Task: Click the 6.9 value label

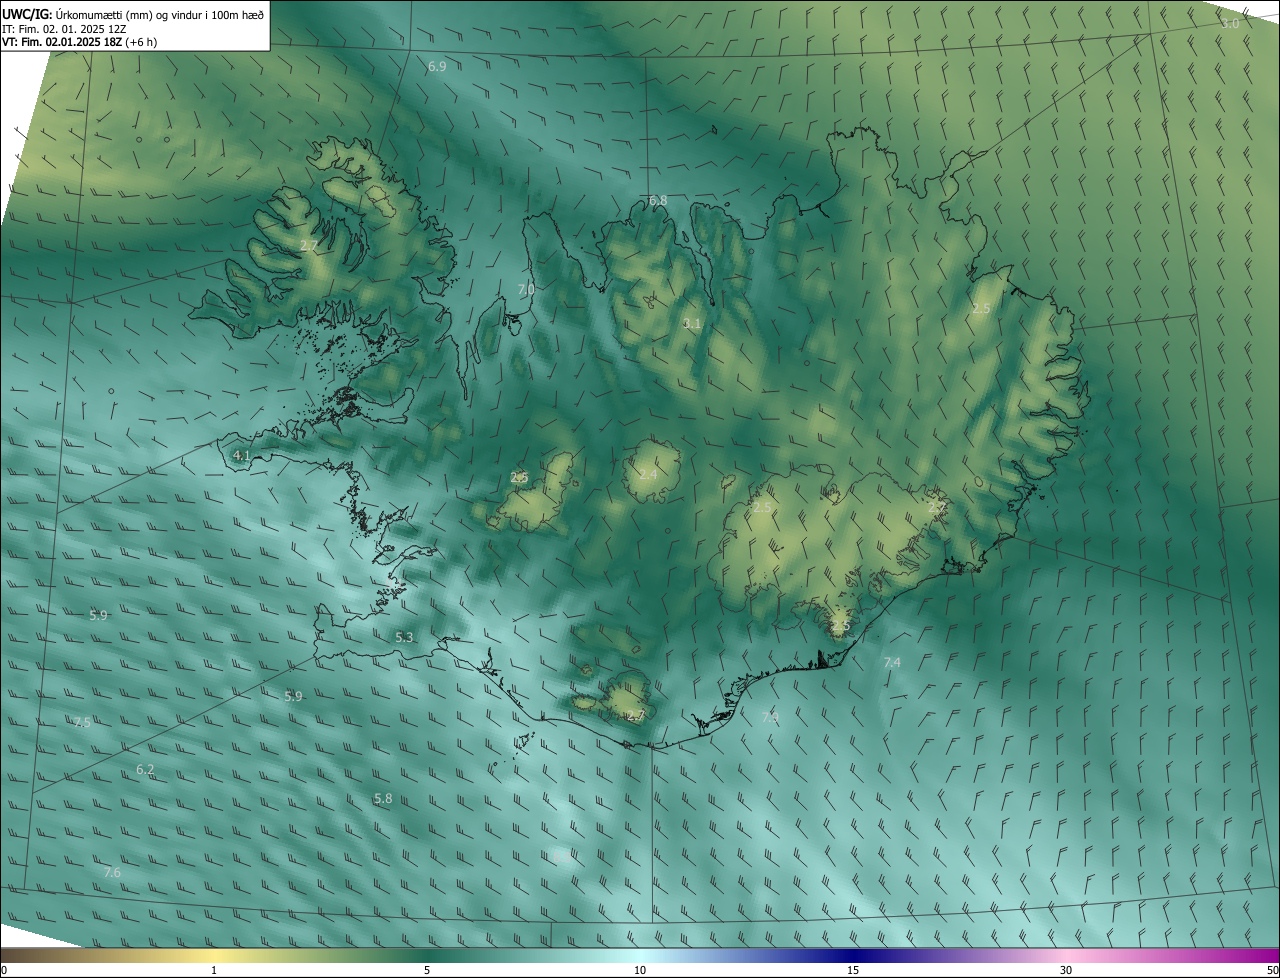Action: point(437,67)
